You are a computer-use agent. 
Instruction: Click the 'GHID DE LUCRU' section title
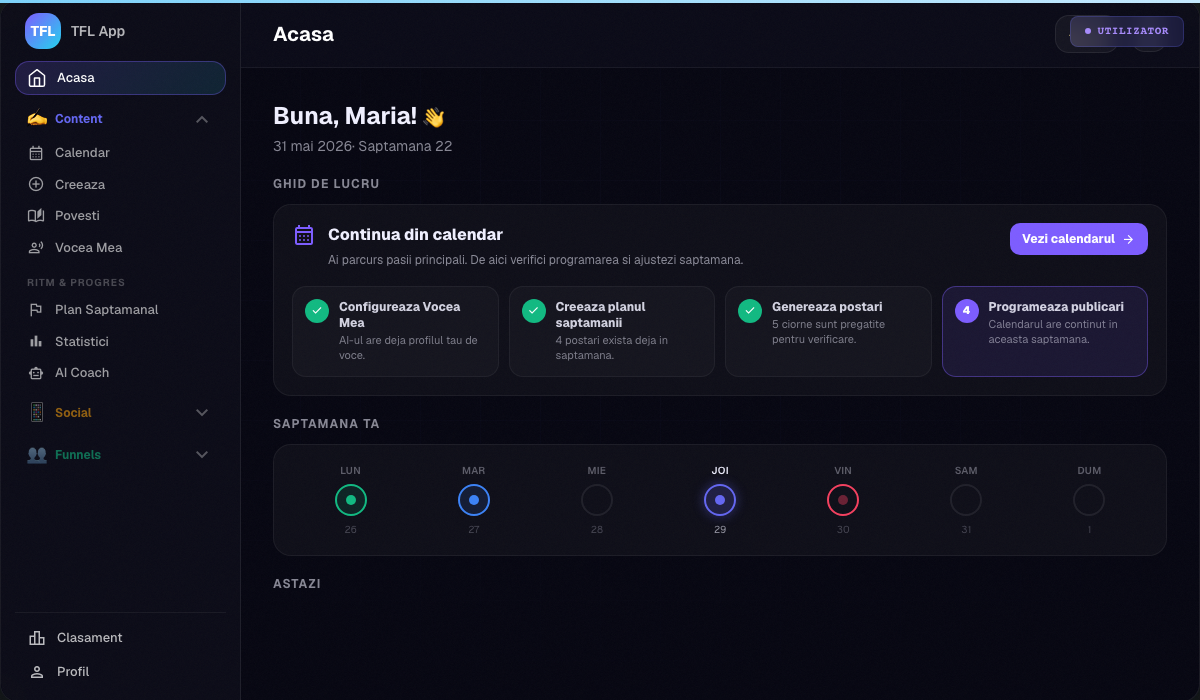coord(326,184)
